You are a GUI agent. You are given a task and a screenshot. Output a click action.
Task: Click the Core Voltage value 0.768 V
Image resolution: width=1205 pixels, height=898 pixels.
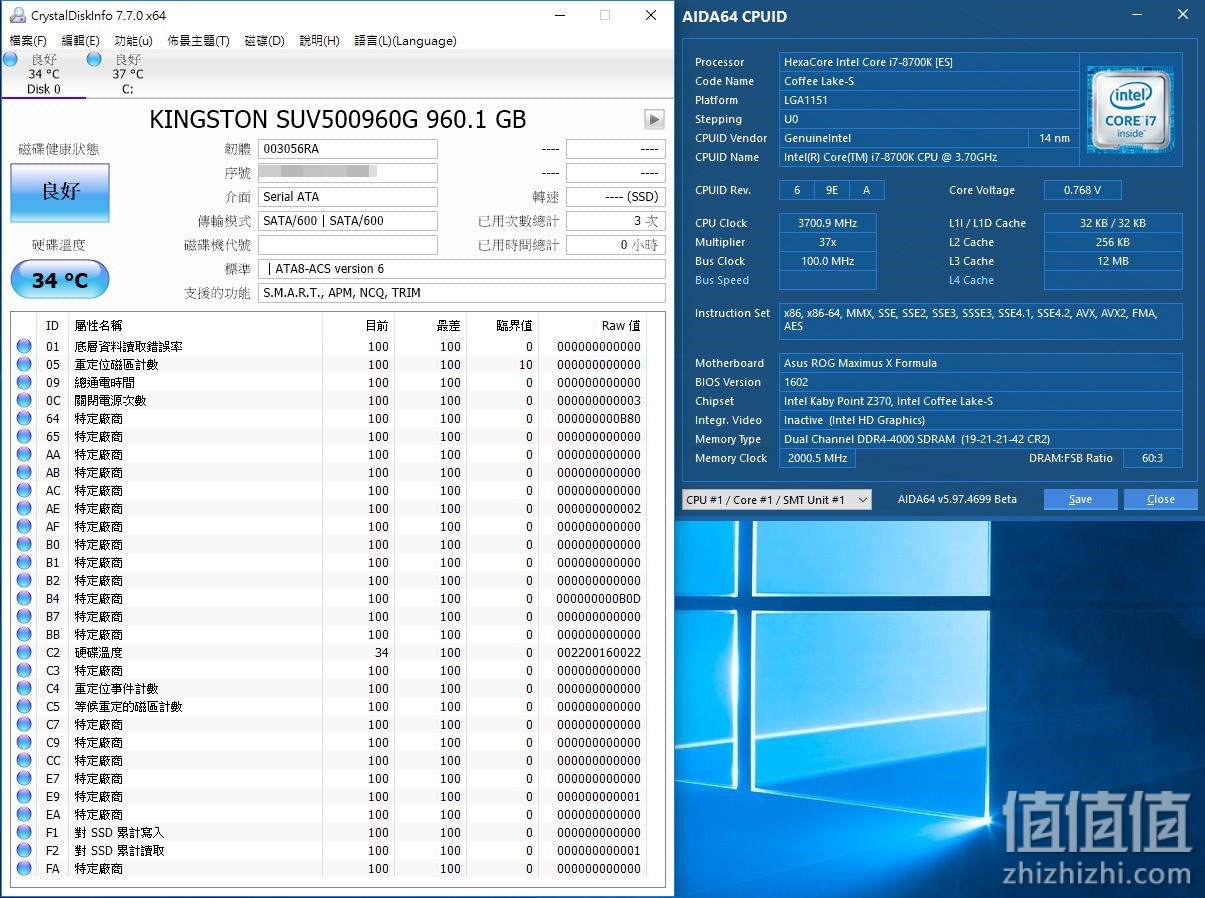tap(1082, 190)
